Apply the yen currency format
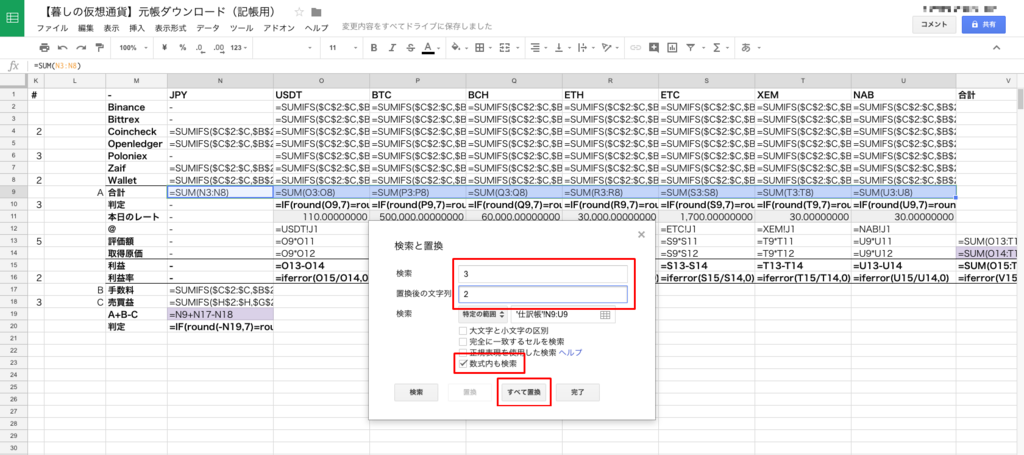 (165, 48)
